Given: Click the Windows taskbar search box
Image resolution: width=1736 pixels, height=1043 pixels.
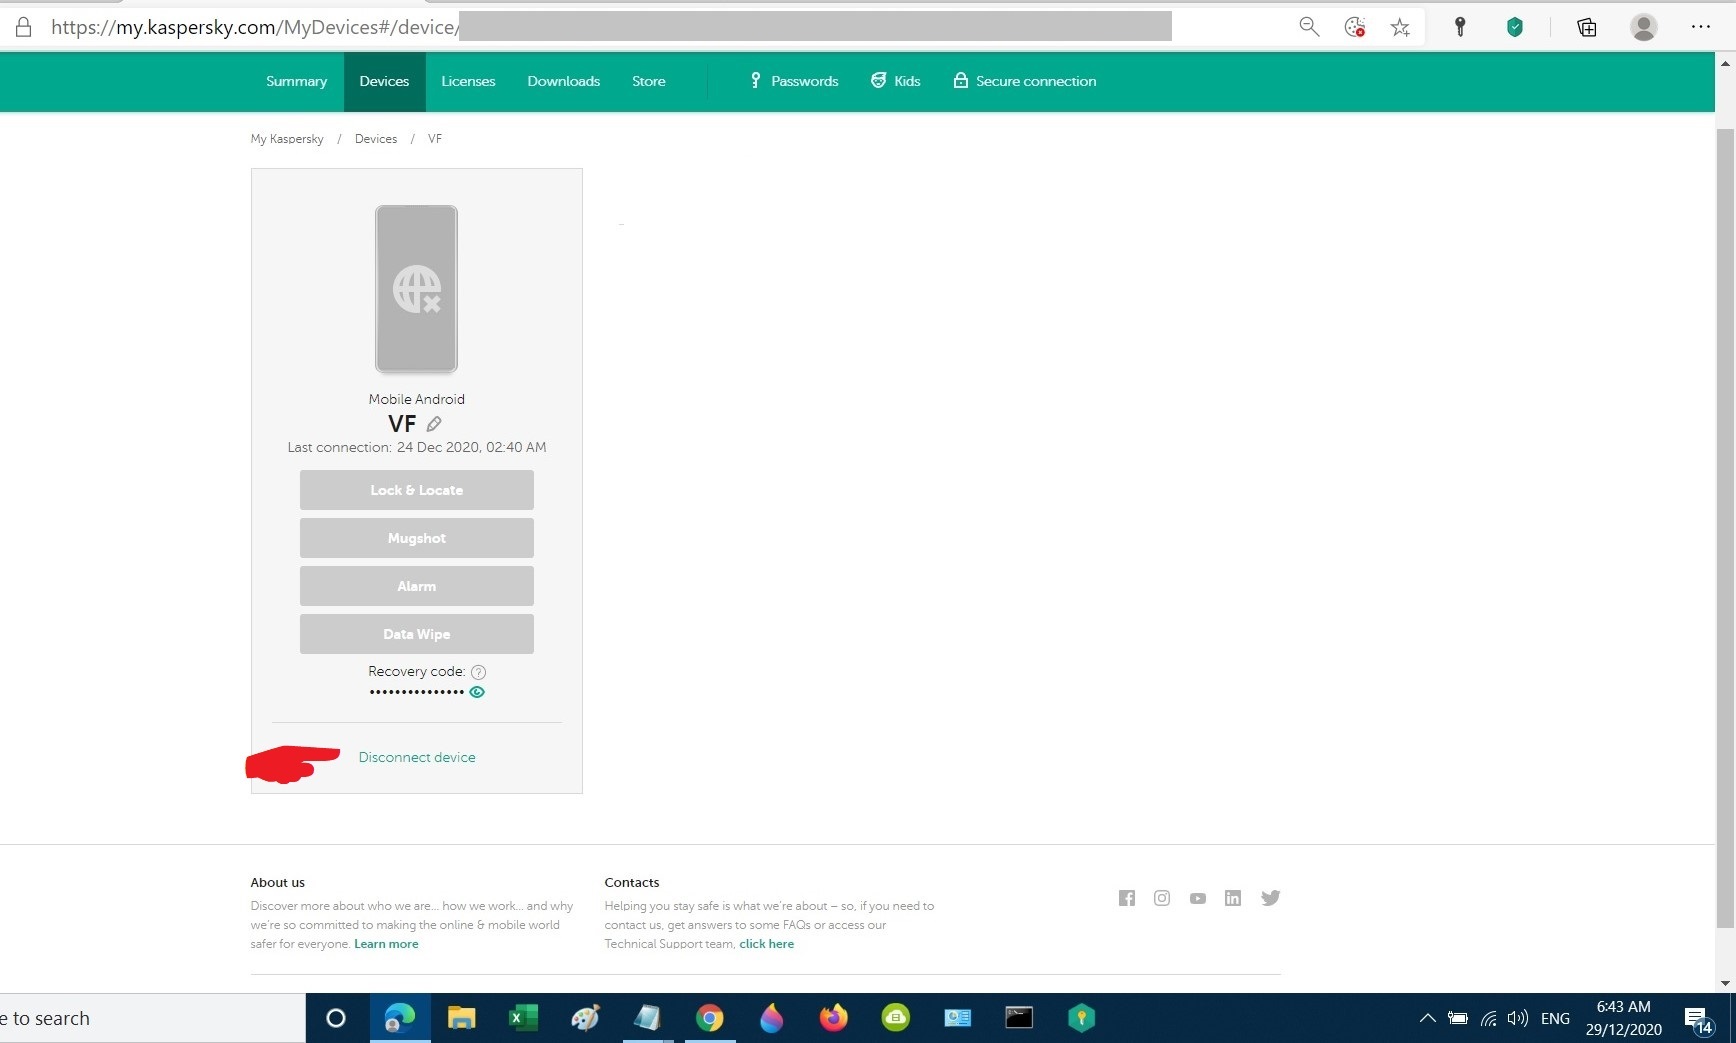Looking at the screenshot, I should (x=152, y=1018).
